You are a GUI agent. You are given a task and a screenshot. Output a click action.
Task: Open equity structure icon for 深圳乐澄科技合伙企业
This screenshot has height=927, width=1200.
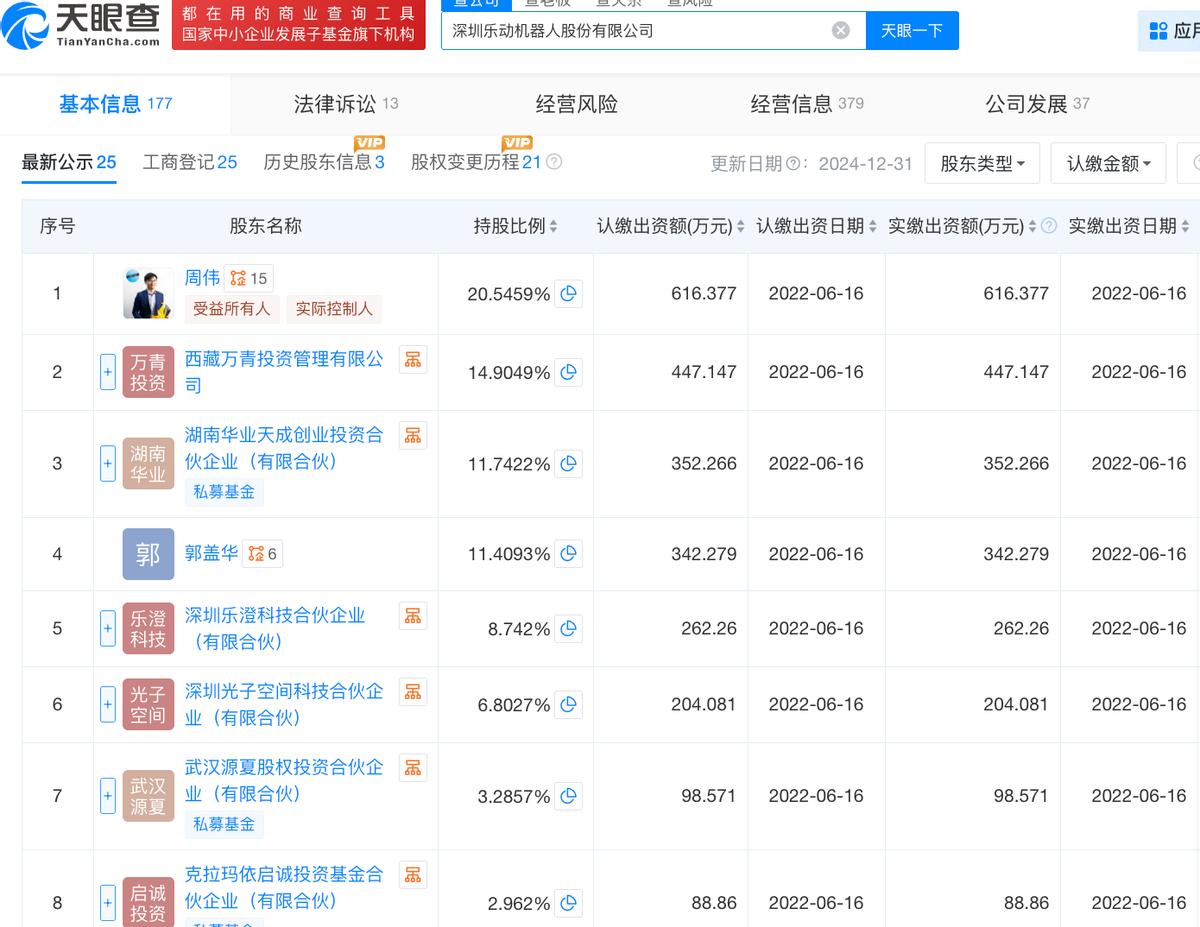[x=413, y=616]
